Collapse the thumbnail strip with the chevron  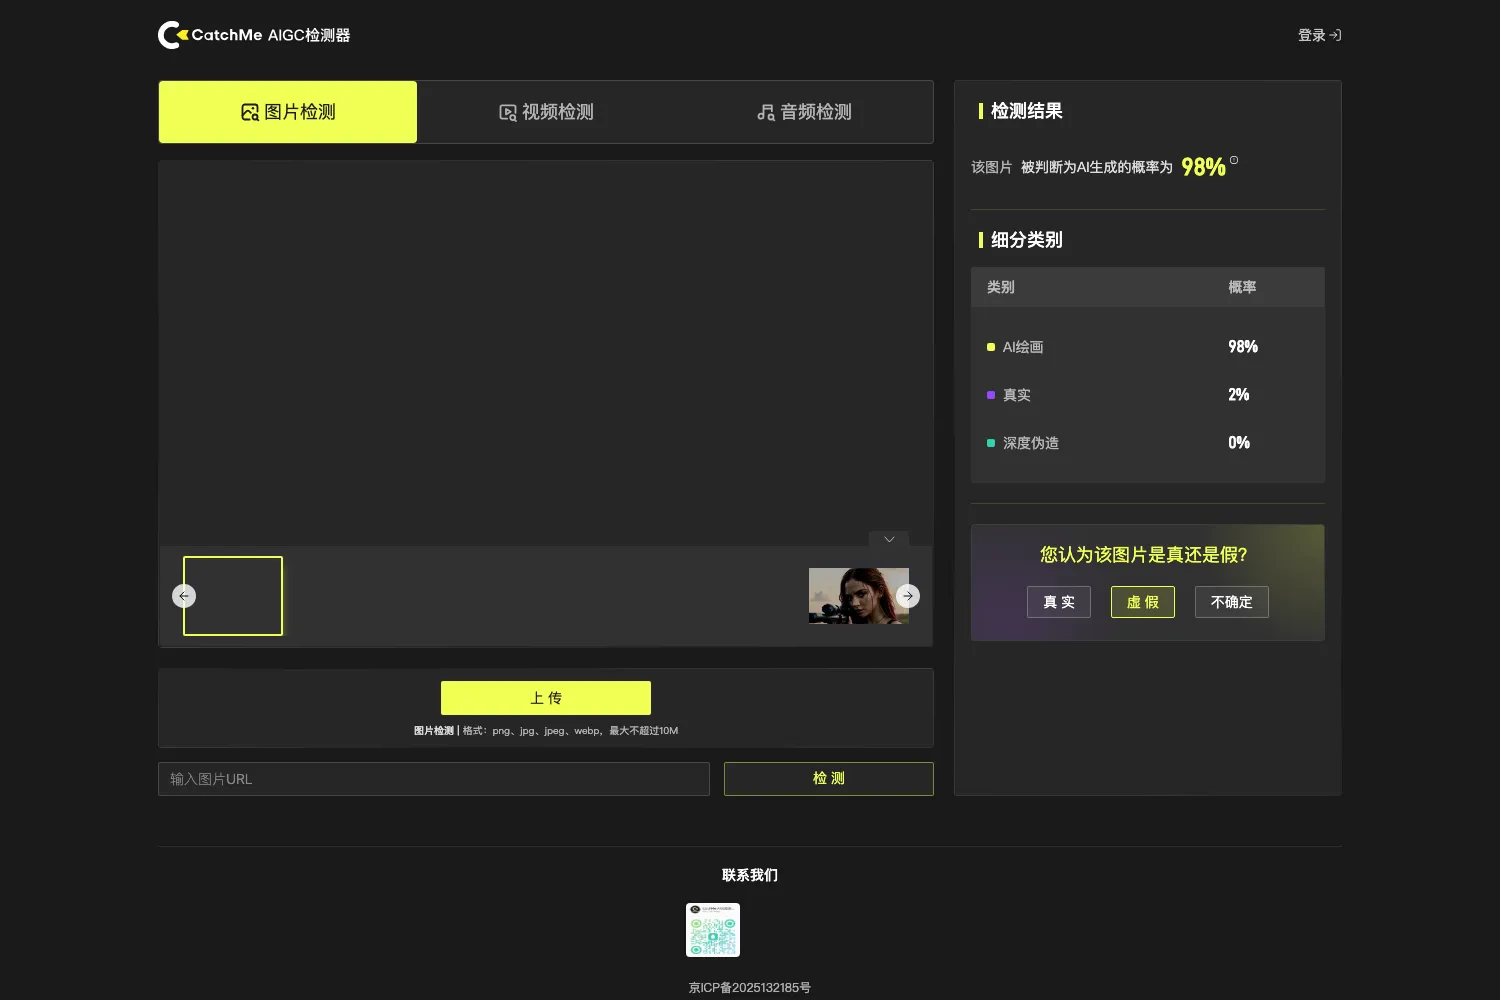point(889,539)
